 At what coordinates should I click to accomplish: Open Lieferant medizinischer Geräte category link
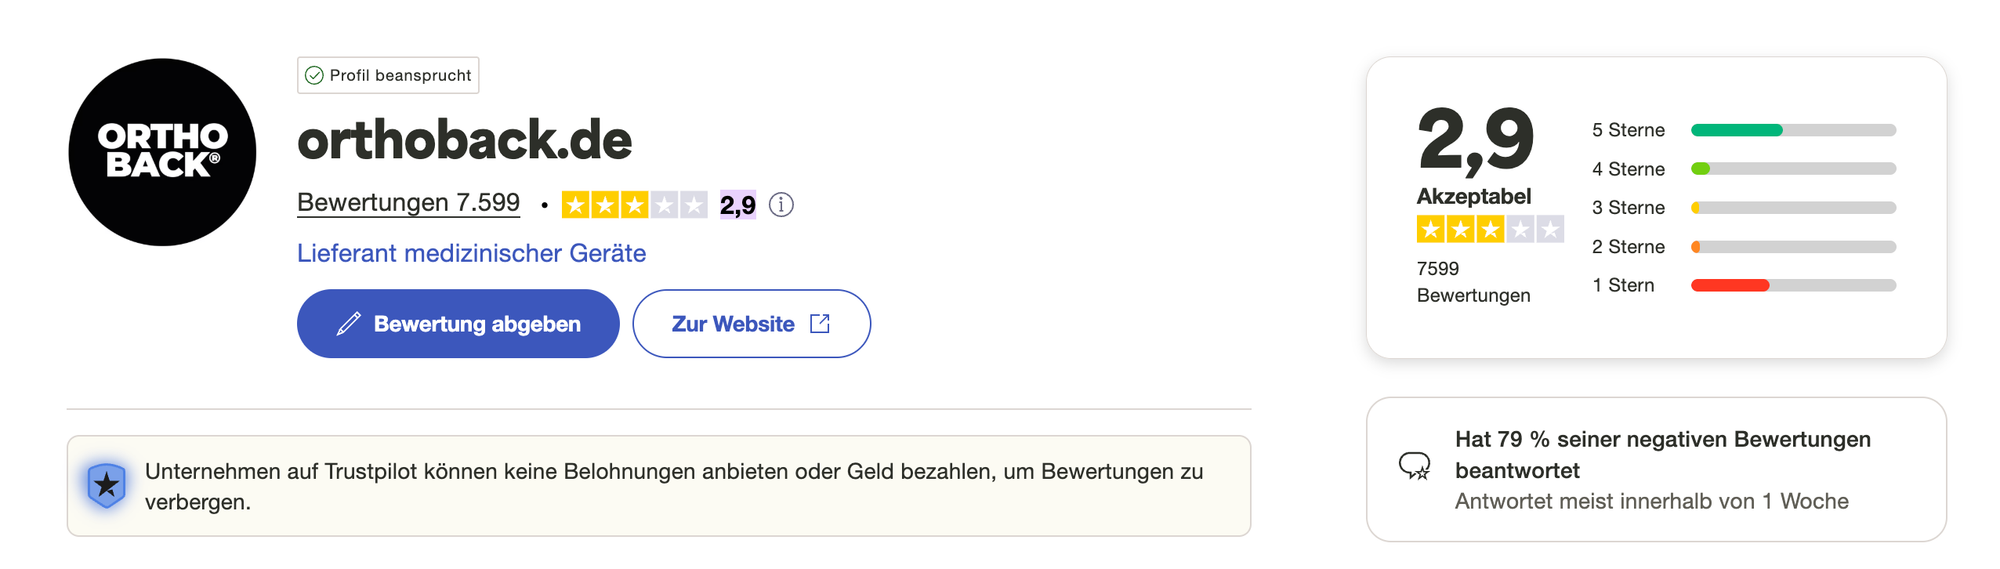[x=471, y=253]
